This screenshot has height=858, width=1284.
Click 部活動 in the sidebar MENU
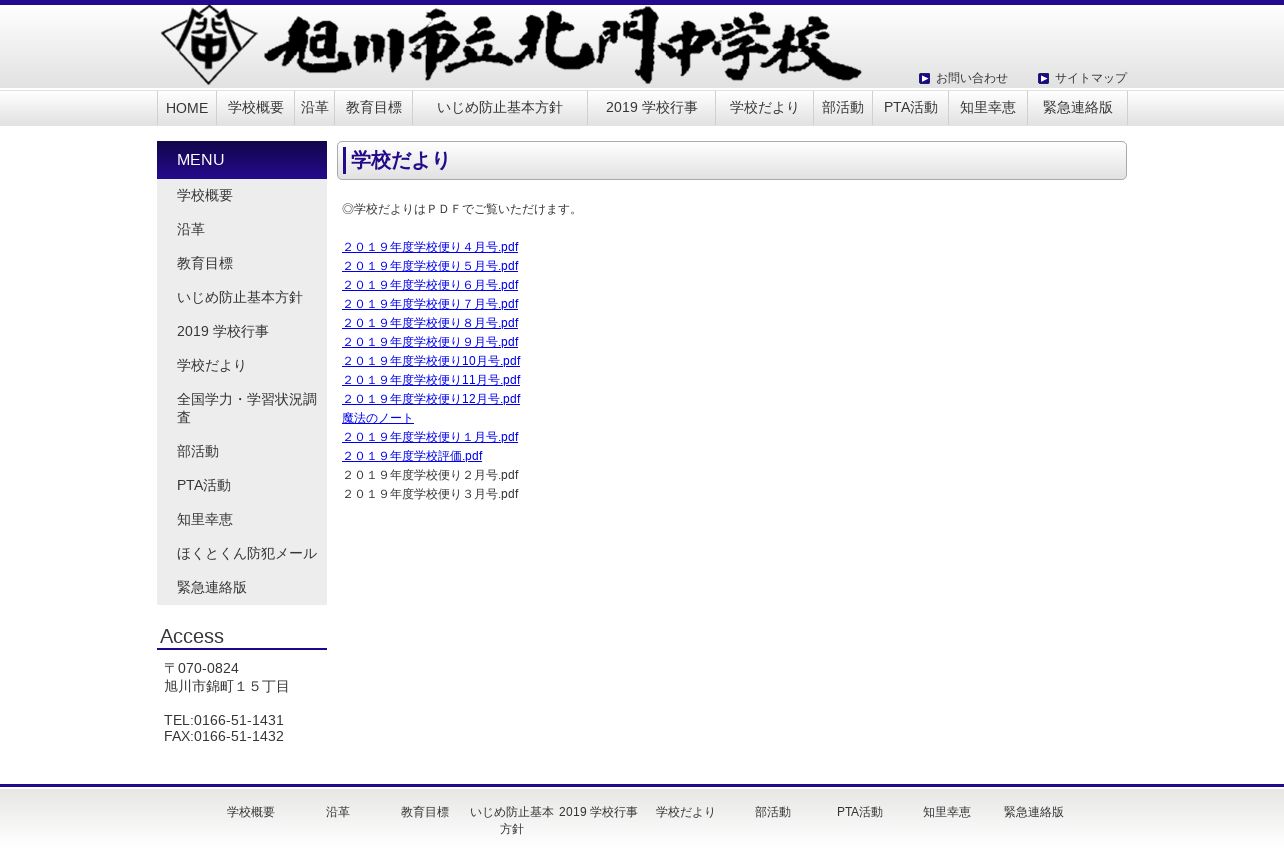[242, 452]
